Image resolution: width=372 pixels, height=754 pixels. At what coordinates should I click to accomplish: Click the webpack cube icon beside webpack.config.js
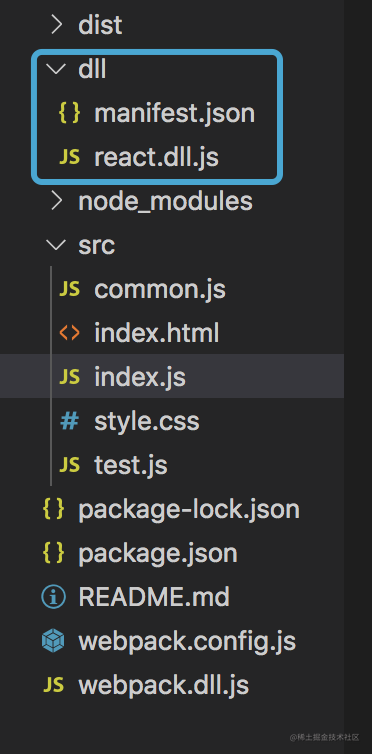click(53, 641)
